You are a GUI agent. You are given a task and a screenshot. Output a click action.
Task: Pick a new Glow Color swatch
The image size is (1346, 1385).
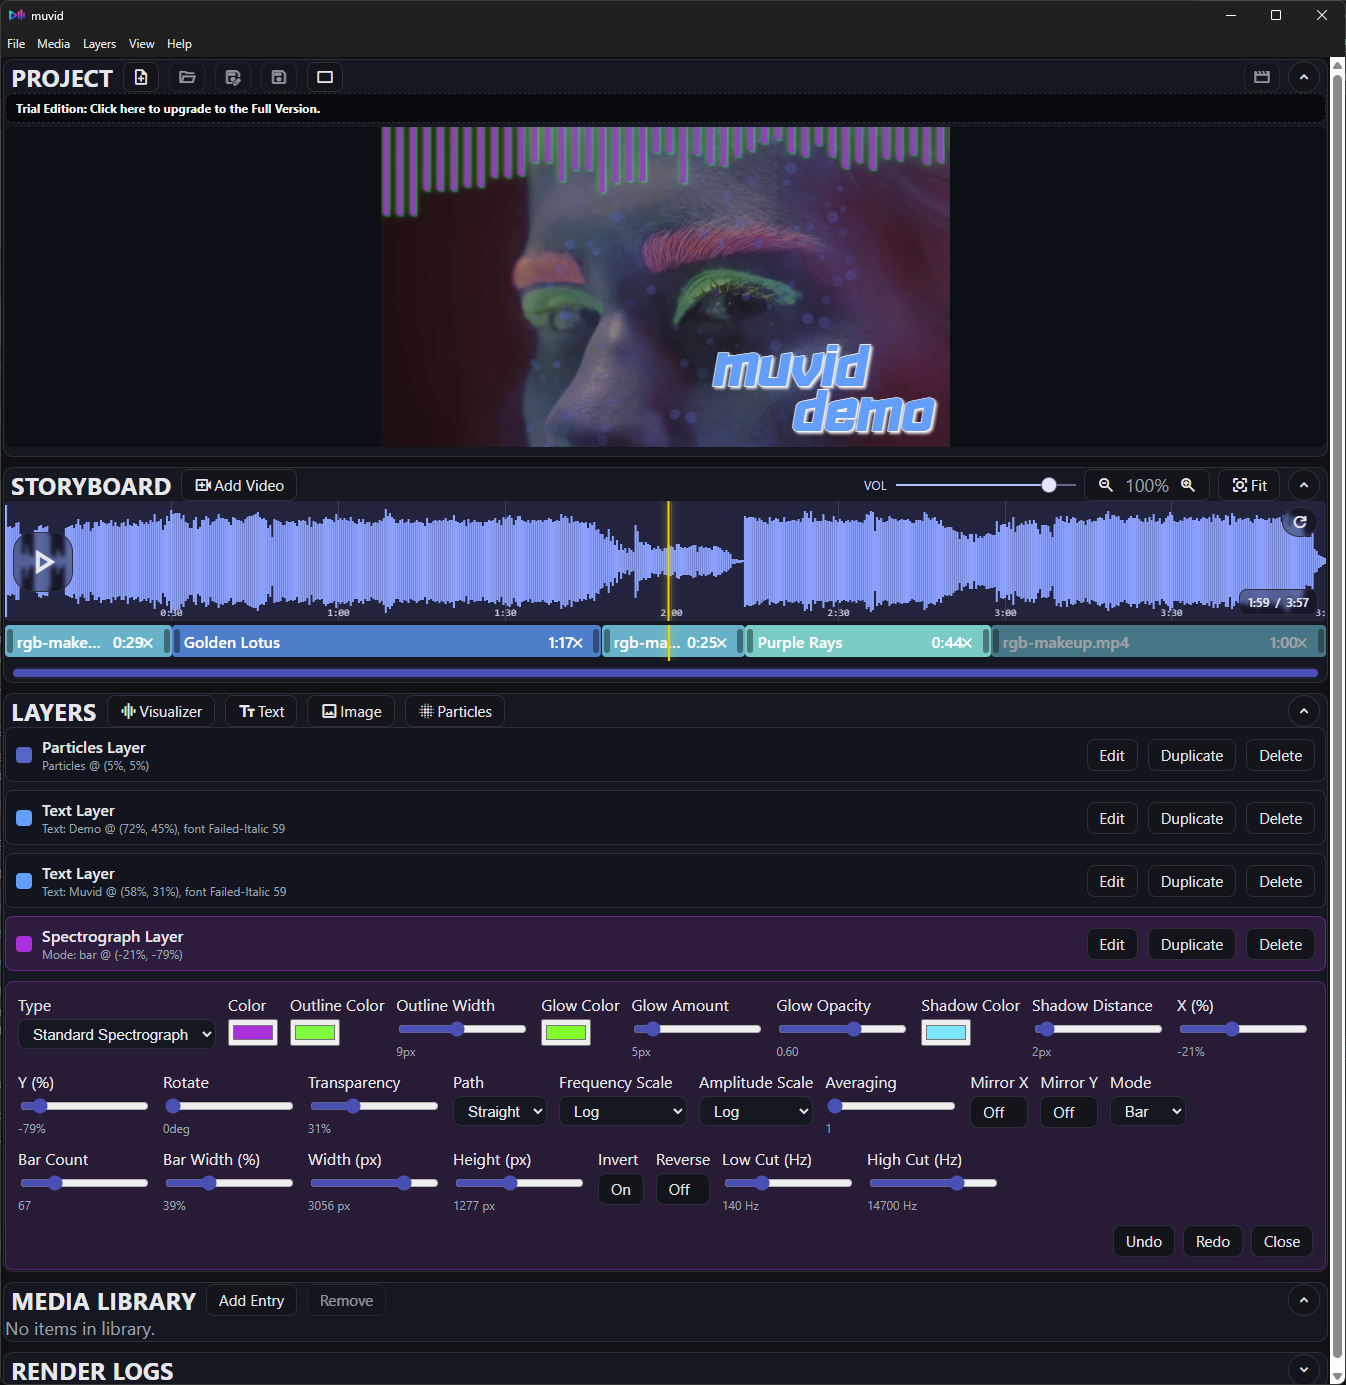[565, 1031]
